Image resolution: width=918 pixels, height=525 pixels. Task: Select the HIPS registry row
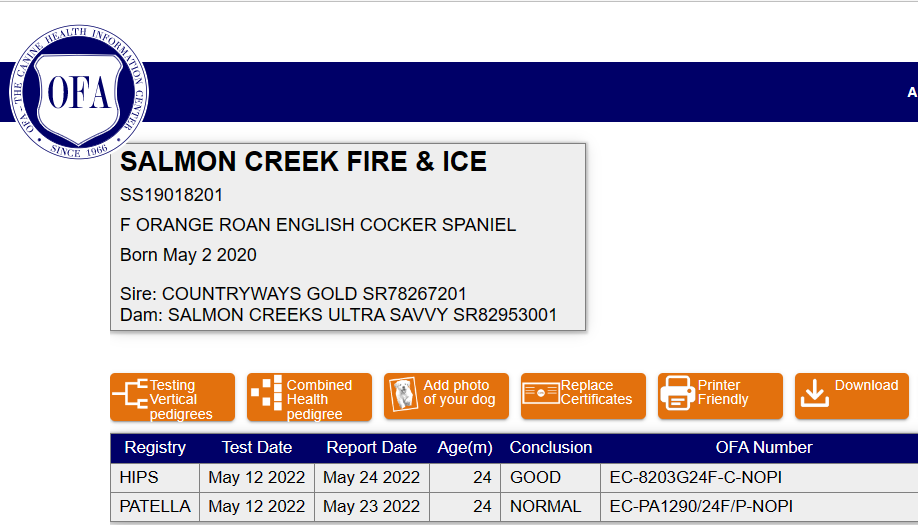click(514, 478)
